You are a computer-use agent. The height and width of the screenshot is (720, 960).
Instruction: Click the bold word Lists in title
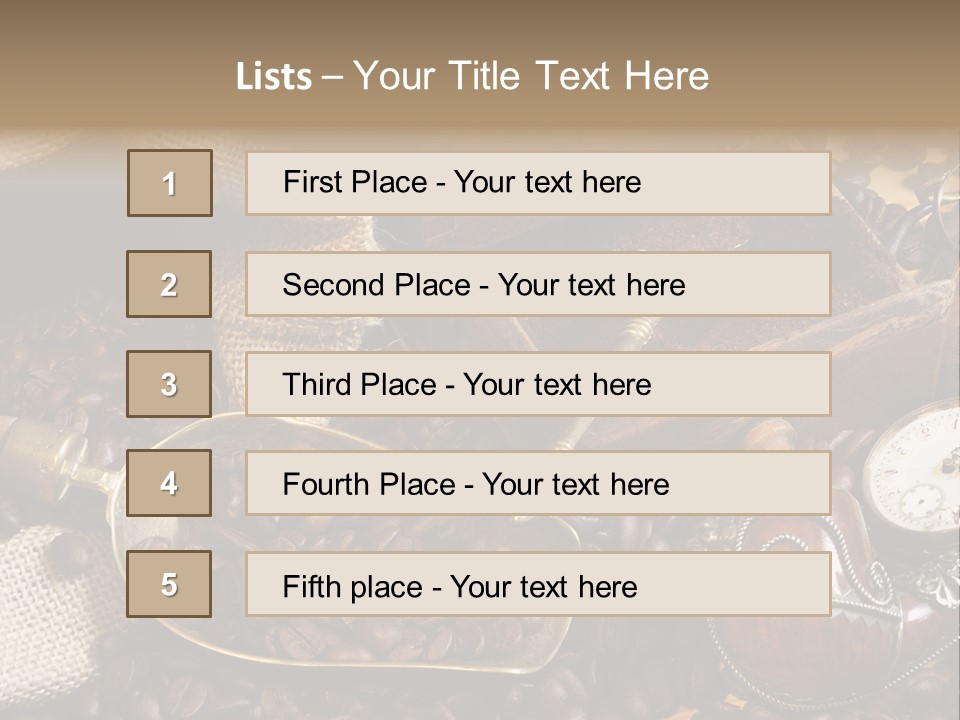[x=274, y=76]
